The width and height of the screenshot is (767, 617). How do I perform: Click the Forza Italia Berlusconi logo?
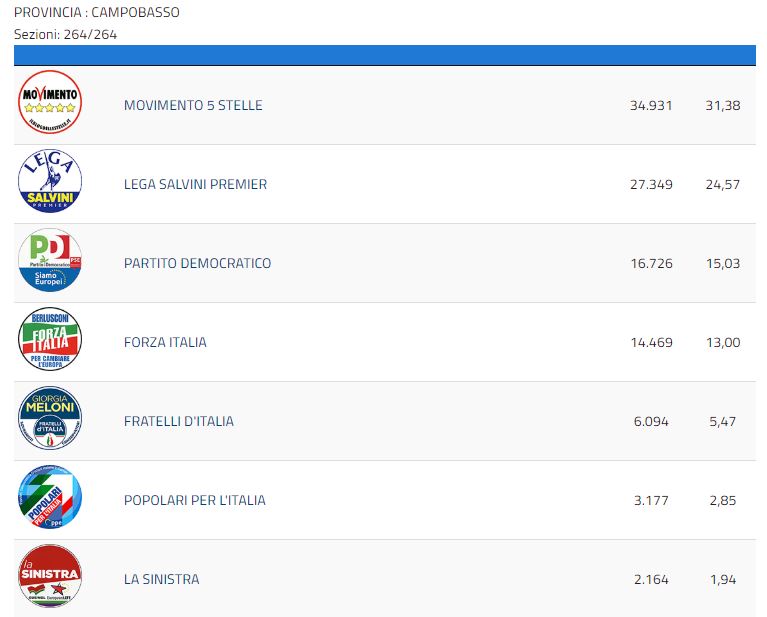pyautogui.click(x=50, y=339)
